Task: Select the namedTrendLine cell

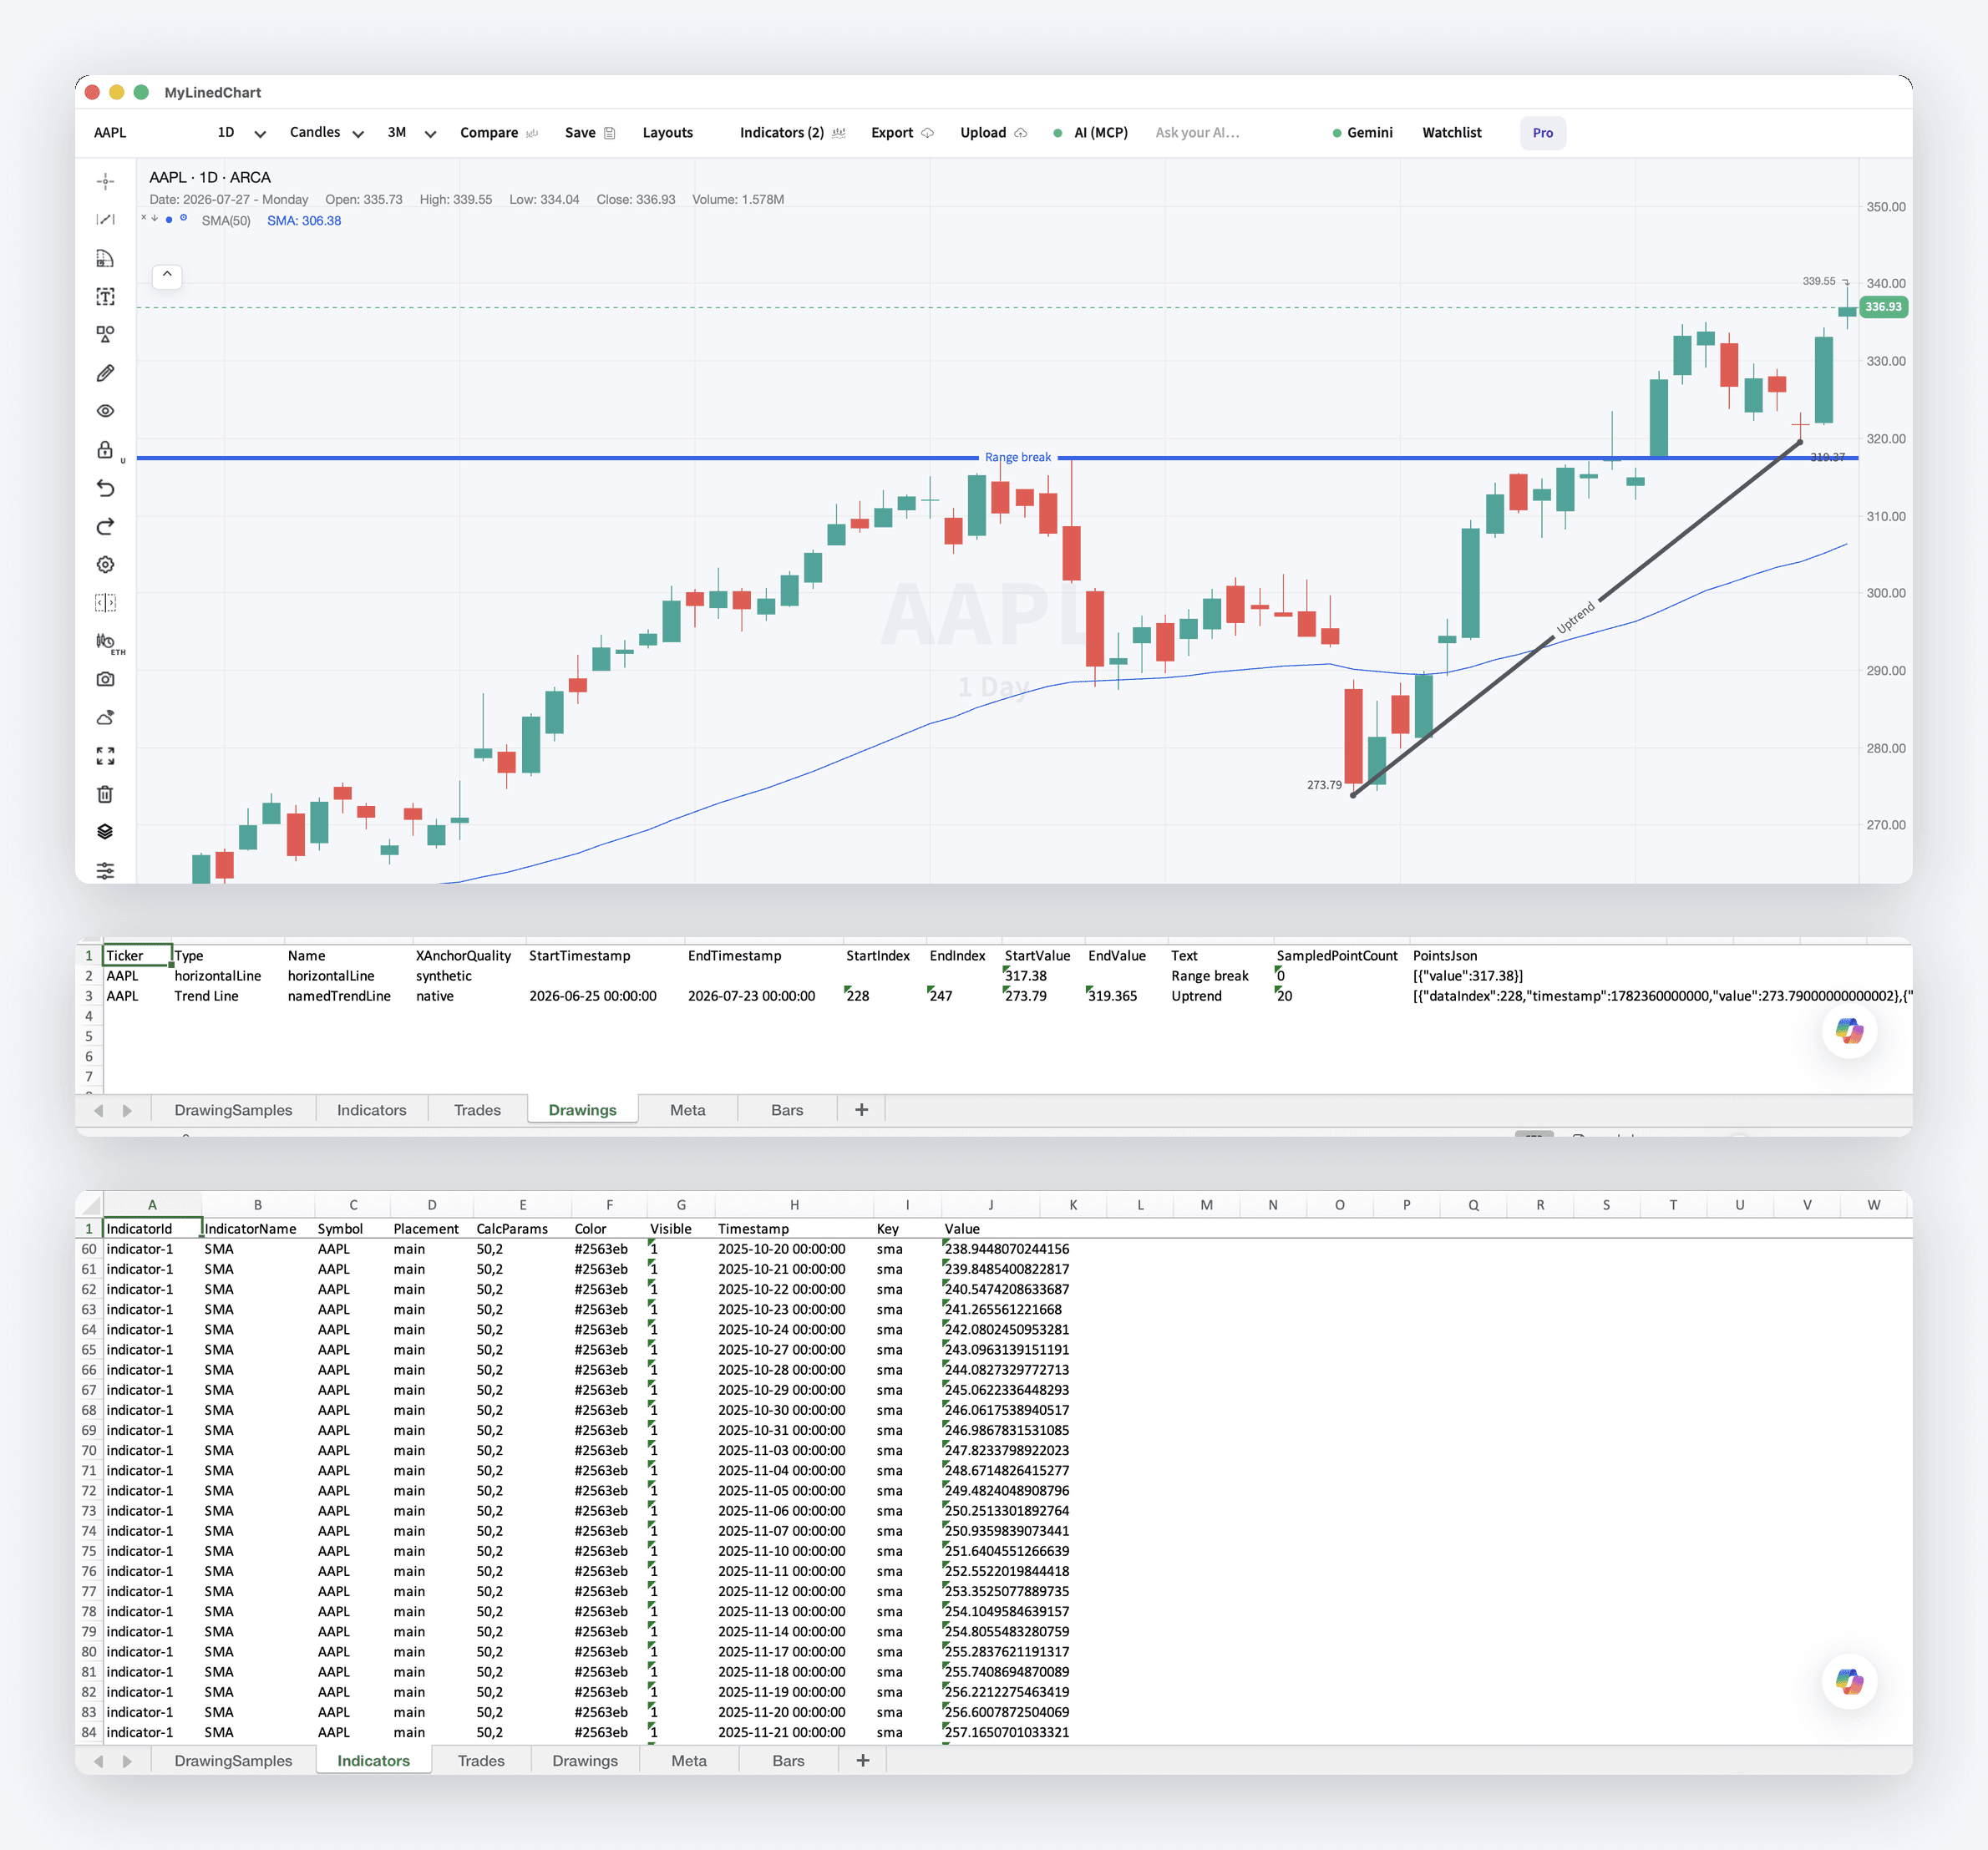Action: tap(348, 996)
